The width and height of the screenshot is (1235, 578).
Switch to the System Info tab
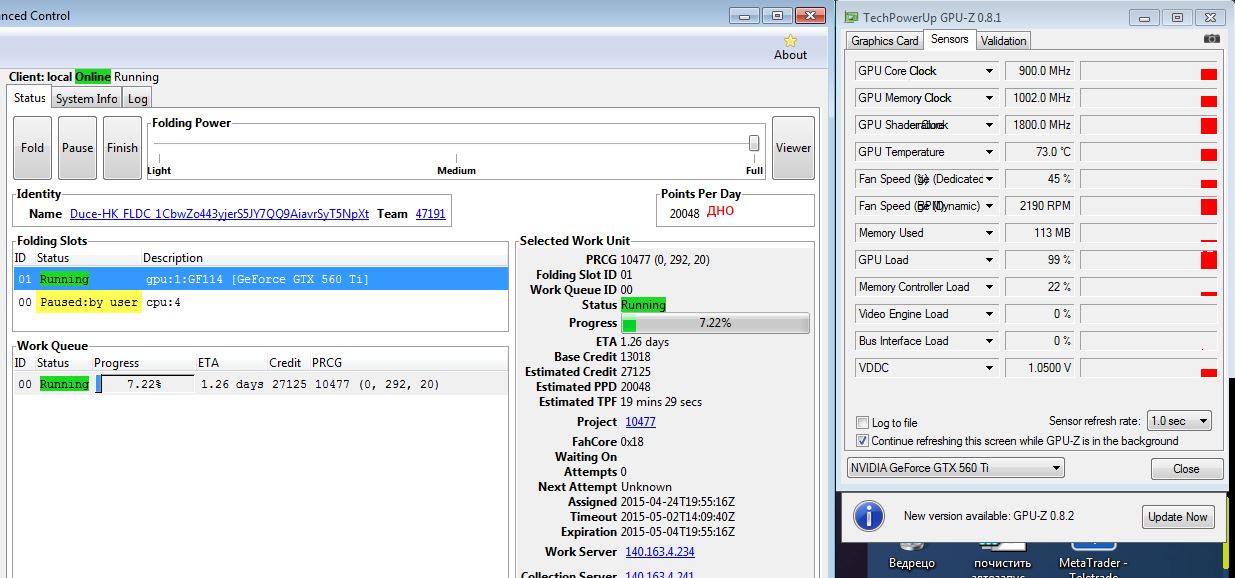pyautogui.click(x=87, y=98)
